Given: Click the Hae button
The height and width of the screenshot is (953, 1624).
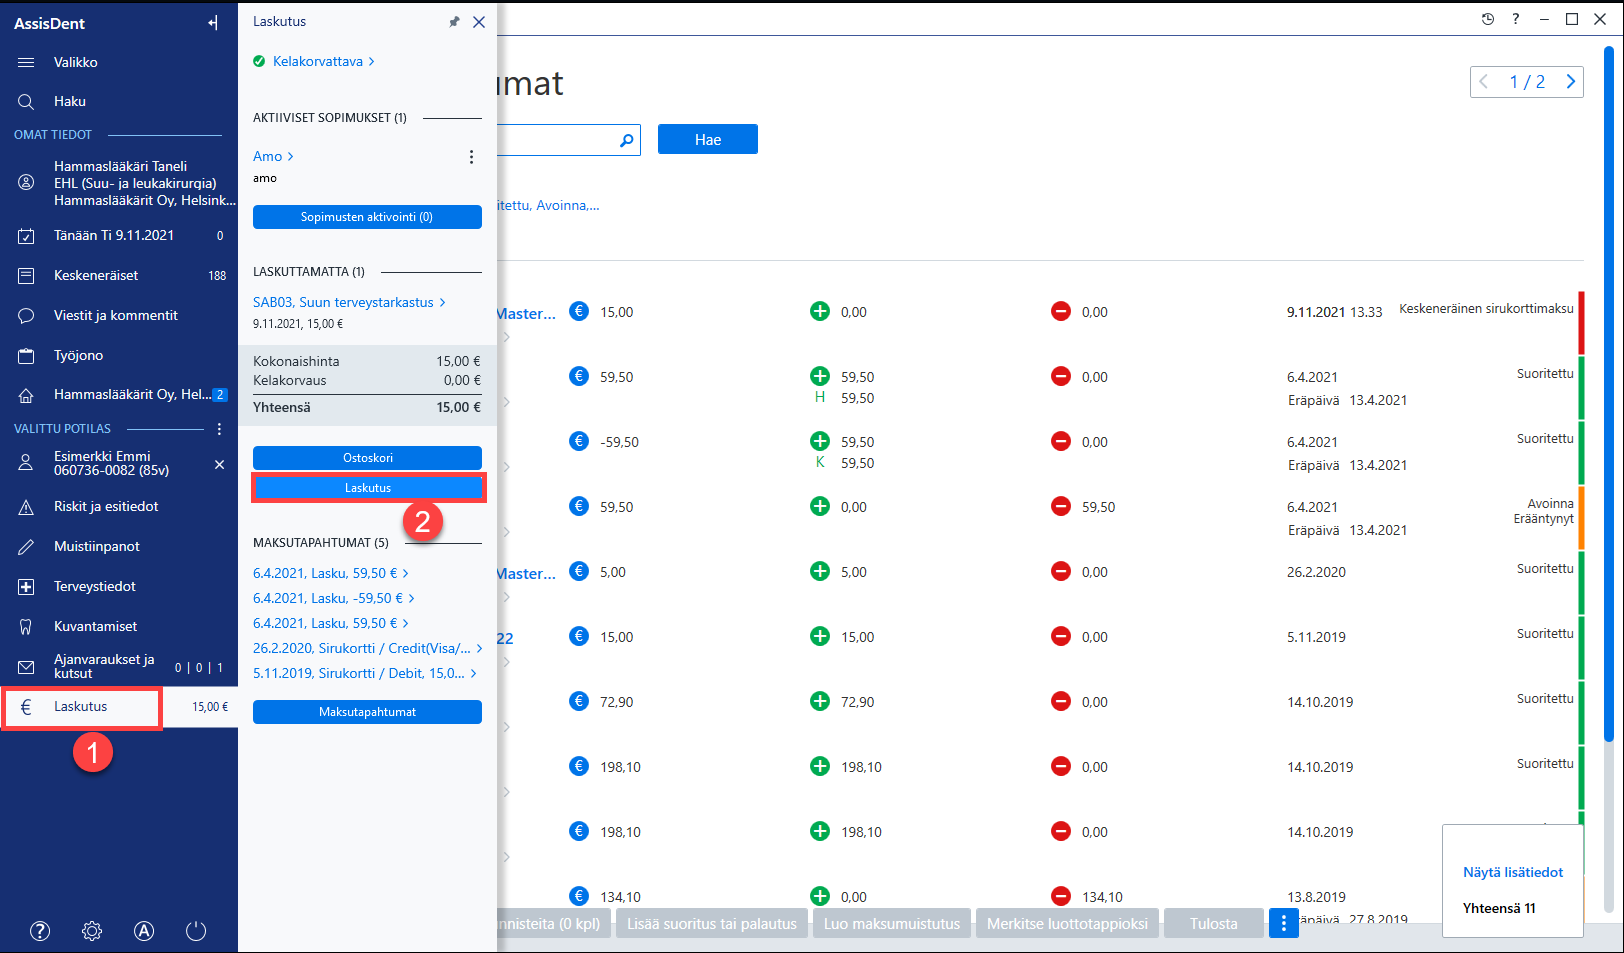Looking at the screenshot, I should click(x=708, y=140).
